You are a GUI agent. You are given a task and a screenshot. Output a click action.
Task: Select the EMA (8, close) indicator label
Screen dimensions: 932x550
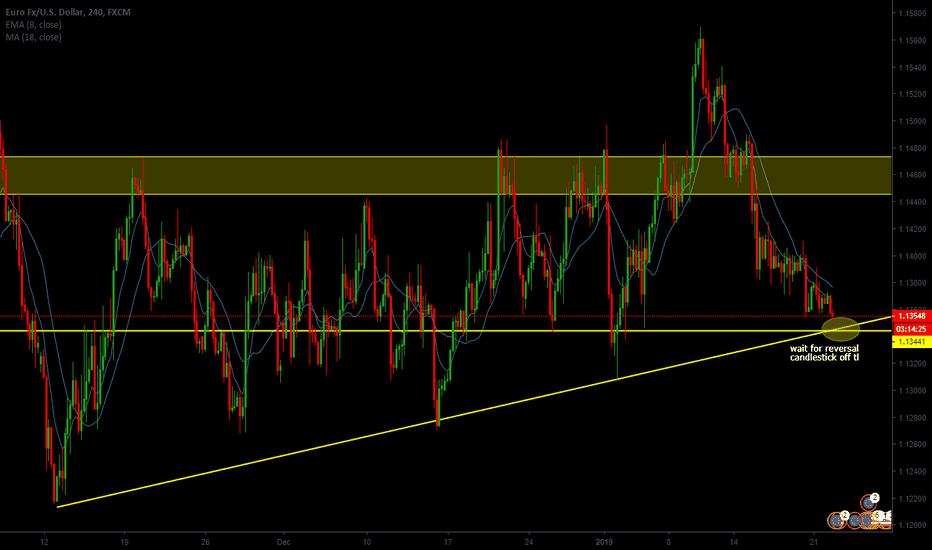[33, 24]
